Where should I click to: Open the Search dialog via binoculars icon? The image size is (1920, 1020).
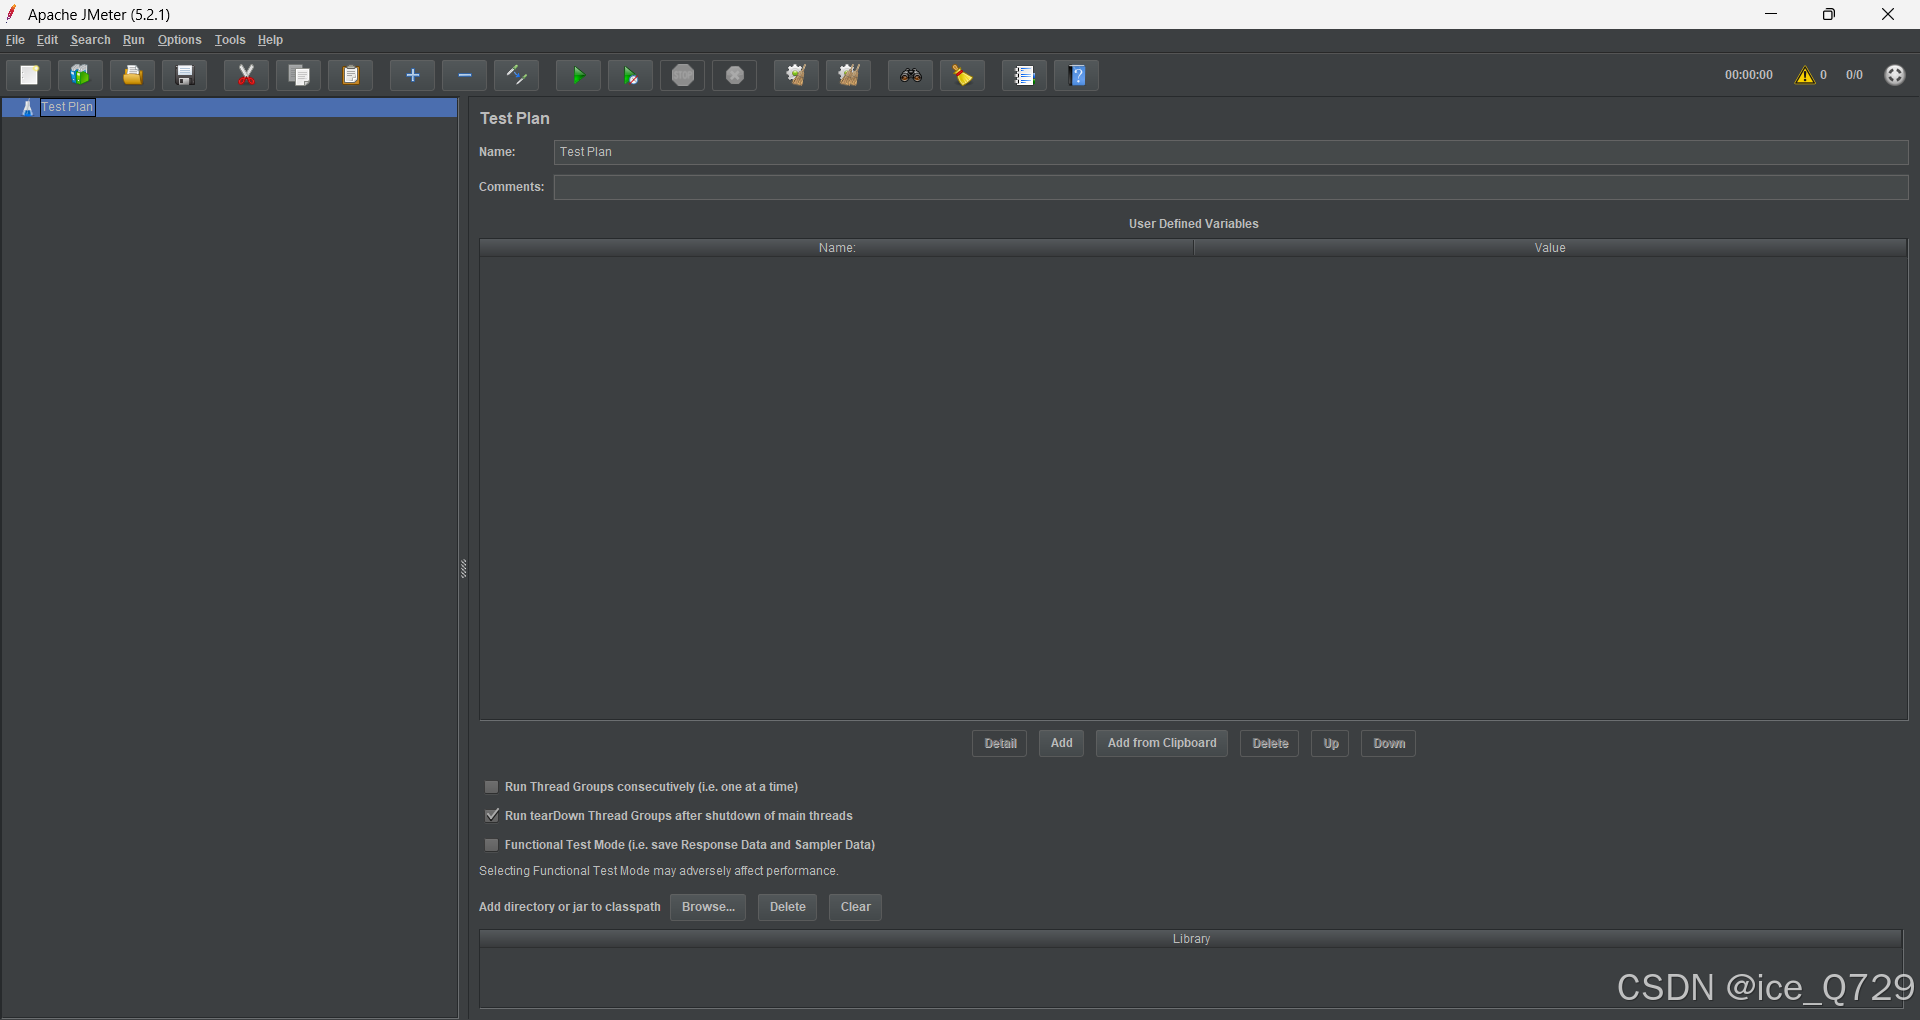point(910,75)
